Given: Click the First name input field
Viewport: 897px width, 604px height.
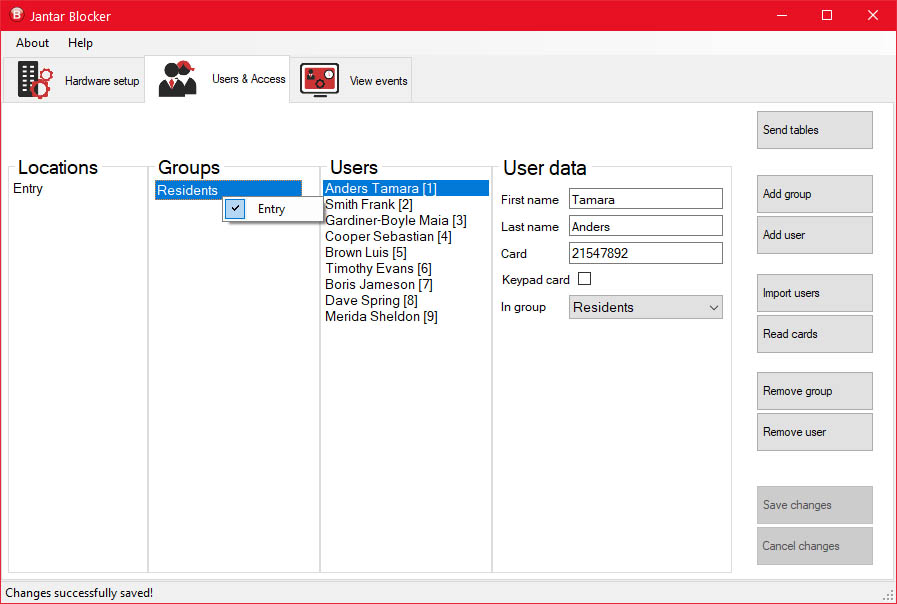Looking at the screenshot, I should pos(645,199).
